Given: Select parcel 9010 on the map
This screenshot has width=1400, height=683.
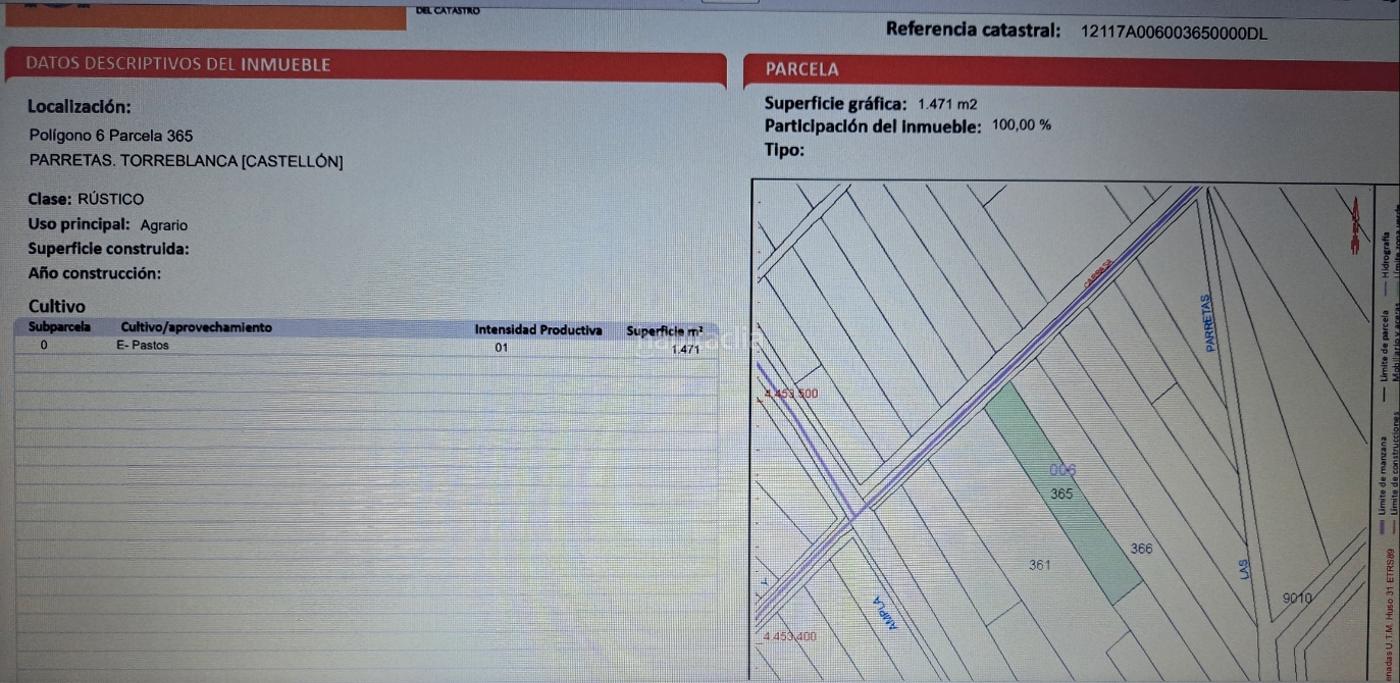Looking at the screenshot, I should (x=1296, y=598).
